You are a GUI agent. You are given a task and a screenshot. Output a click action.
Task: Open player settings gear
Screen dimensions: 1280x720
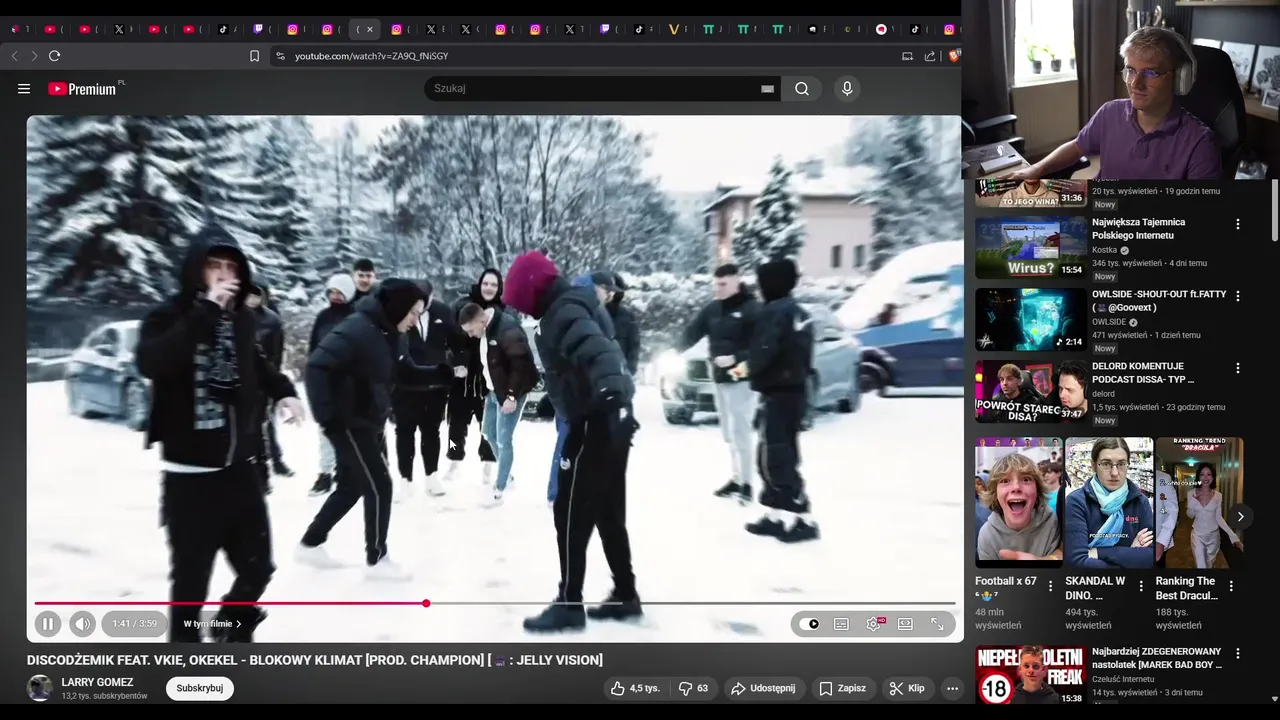point(874,624)
